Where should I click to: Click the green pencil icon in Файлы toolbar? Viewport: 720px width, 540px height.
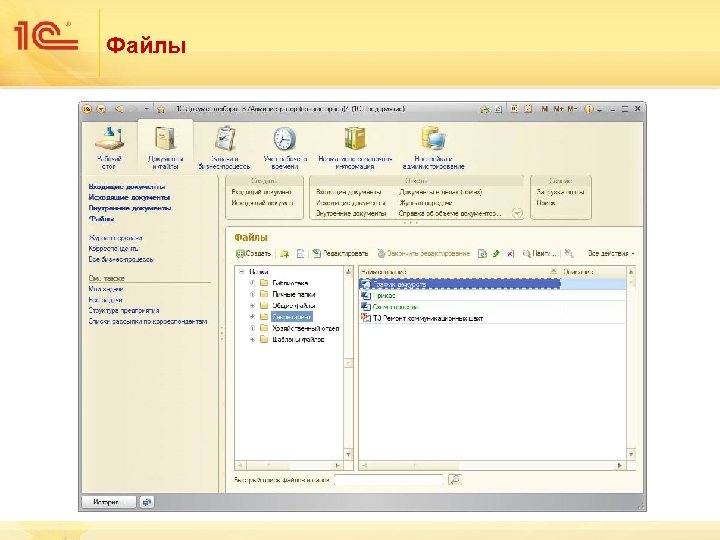click(x=496, y=253)
